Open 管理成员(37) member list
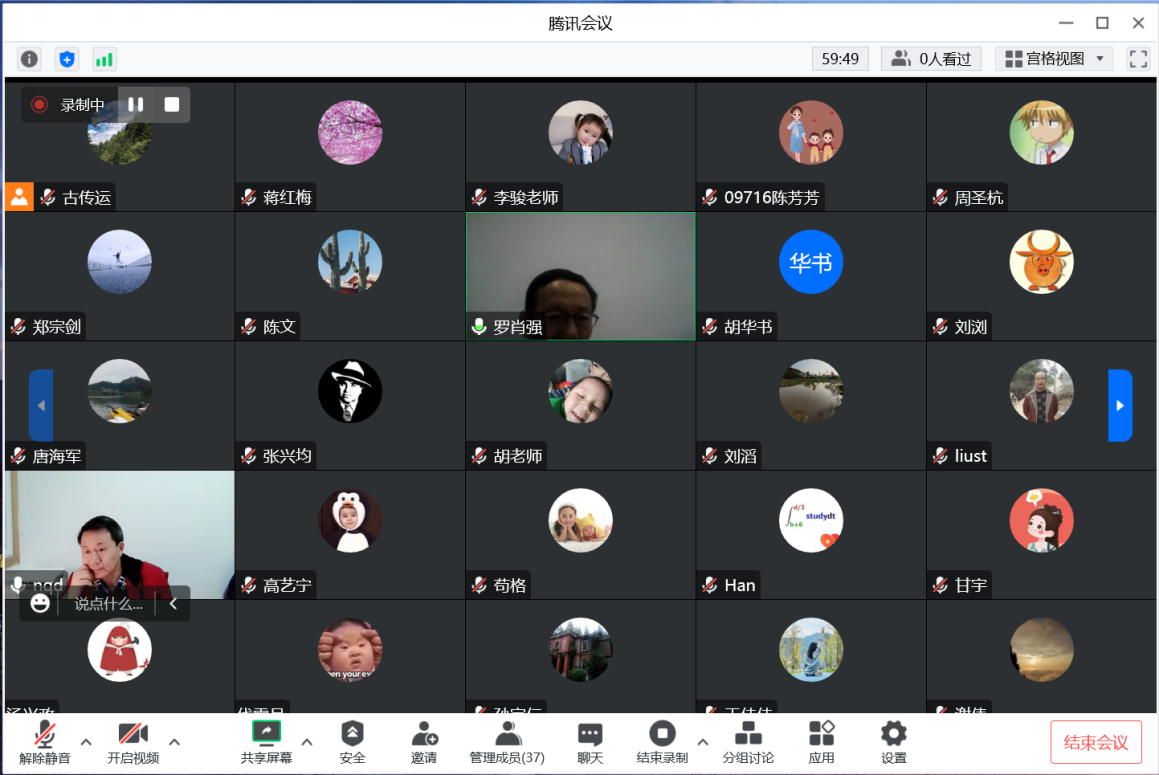This screenshot has height=775, width=1159. (x=507, y=742)
